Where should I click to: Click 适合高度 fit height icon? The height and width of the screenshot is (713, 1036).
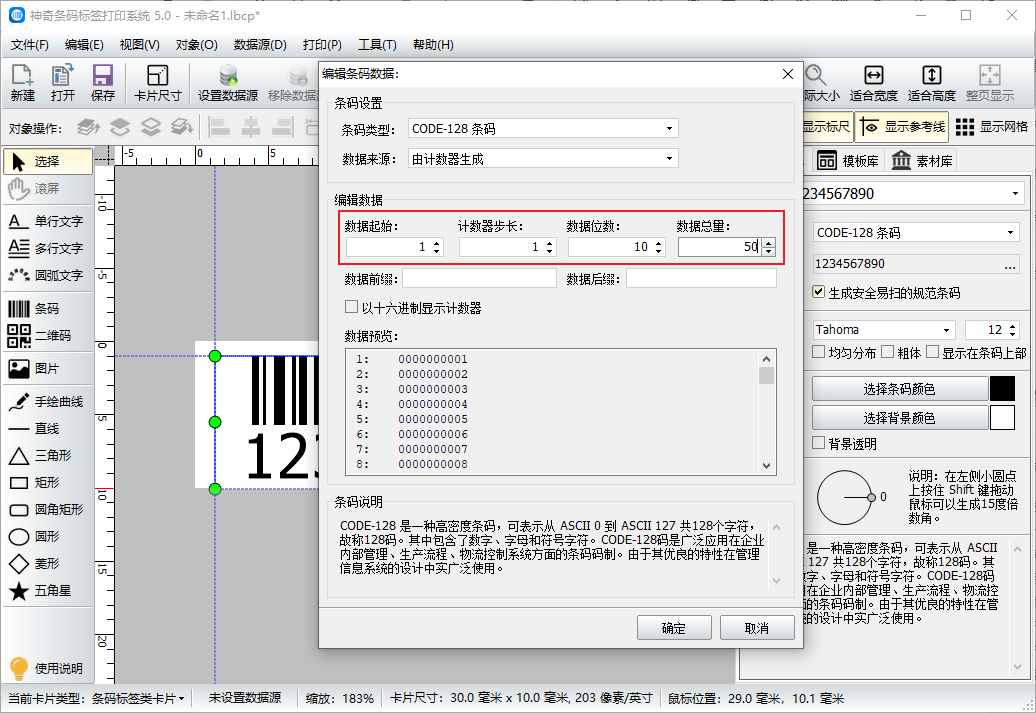(x=932, y=83)
